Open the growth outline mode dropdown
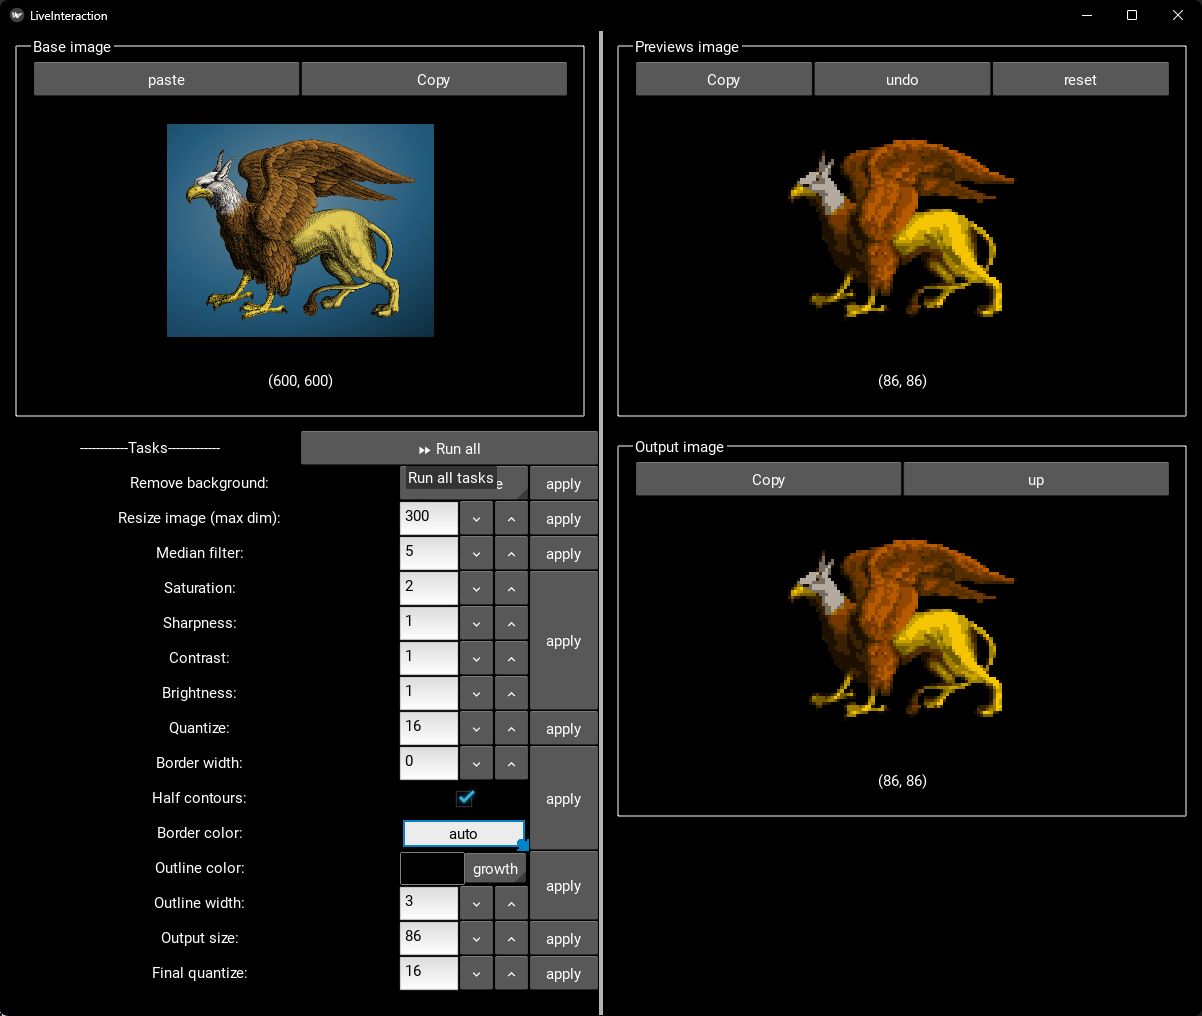1202x1016 pixels. click(x=496, y=869)
